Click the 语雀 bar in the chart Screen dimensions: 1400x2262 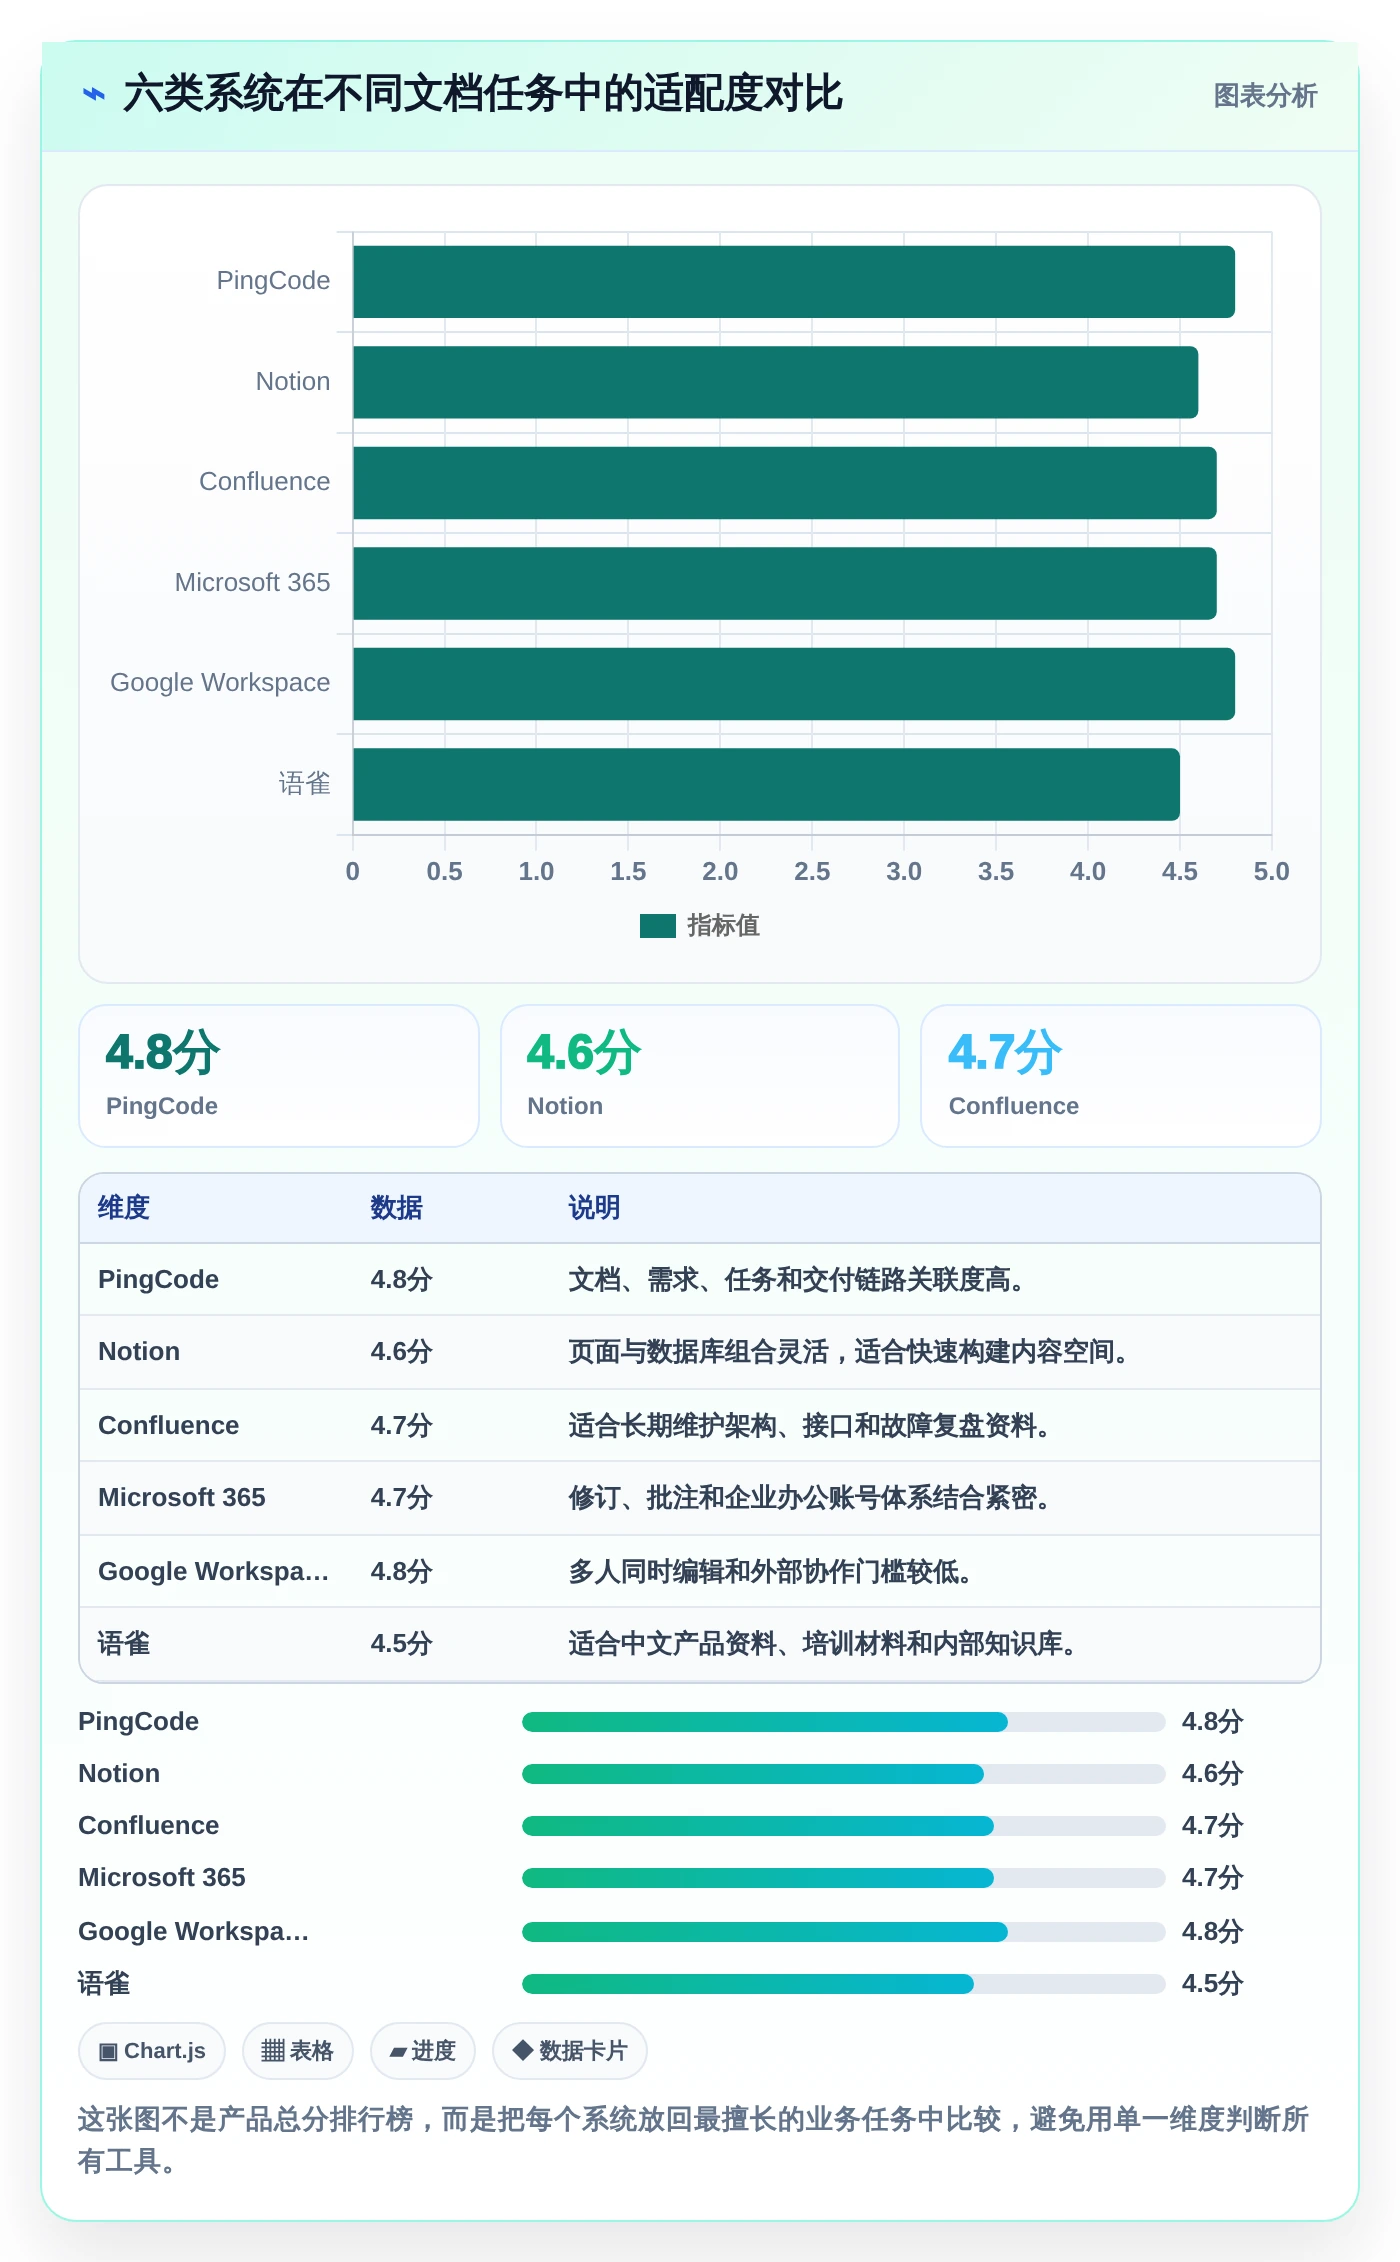tap(766, 784)
